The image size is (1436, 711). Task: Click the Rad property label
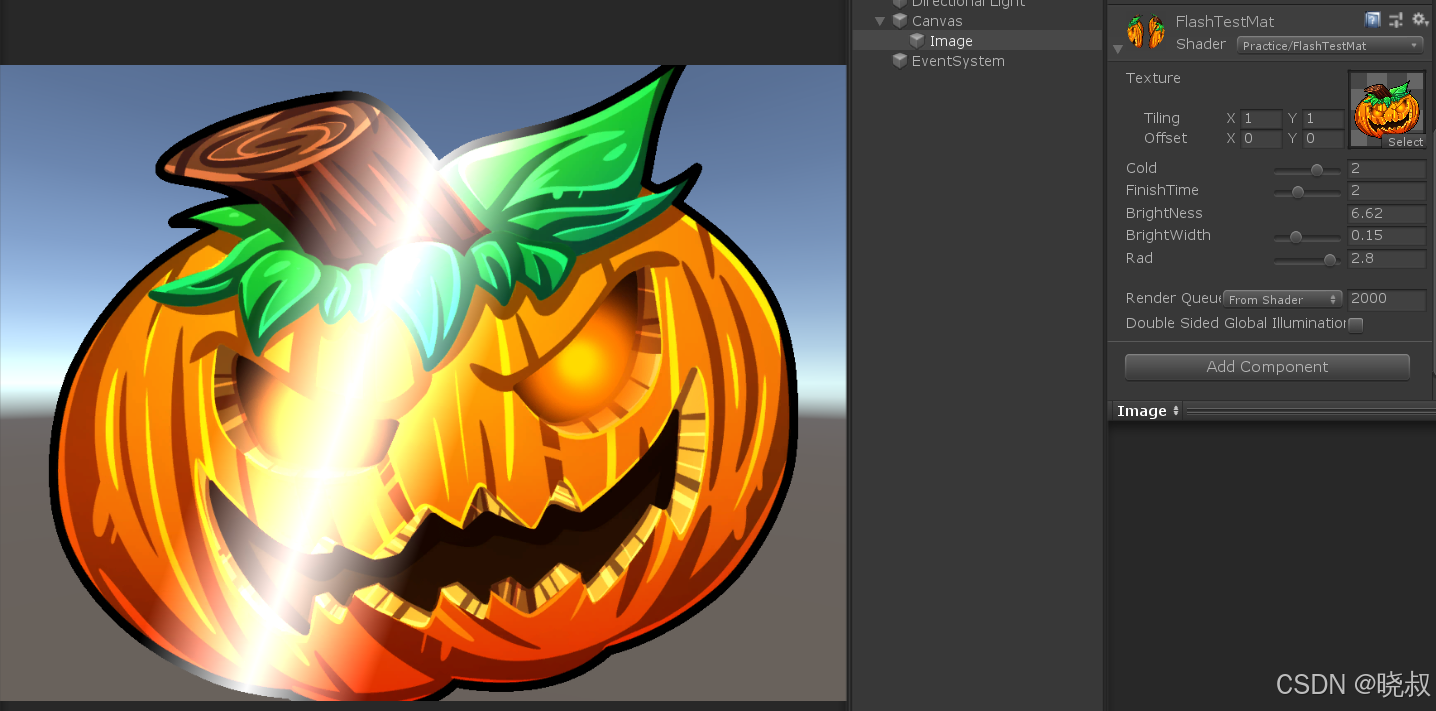(1139, 258)
